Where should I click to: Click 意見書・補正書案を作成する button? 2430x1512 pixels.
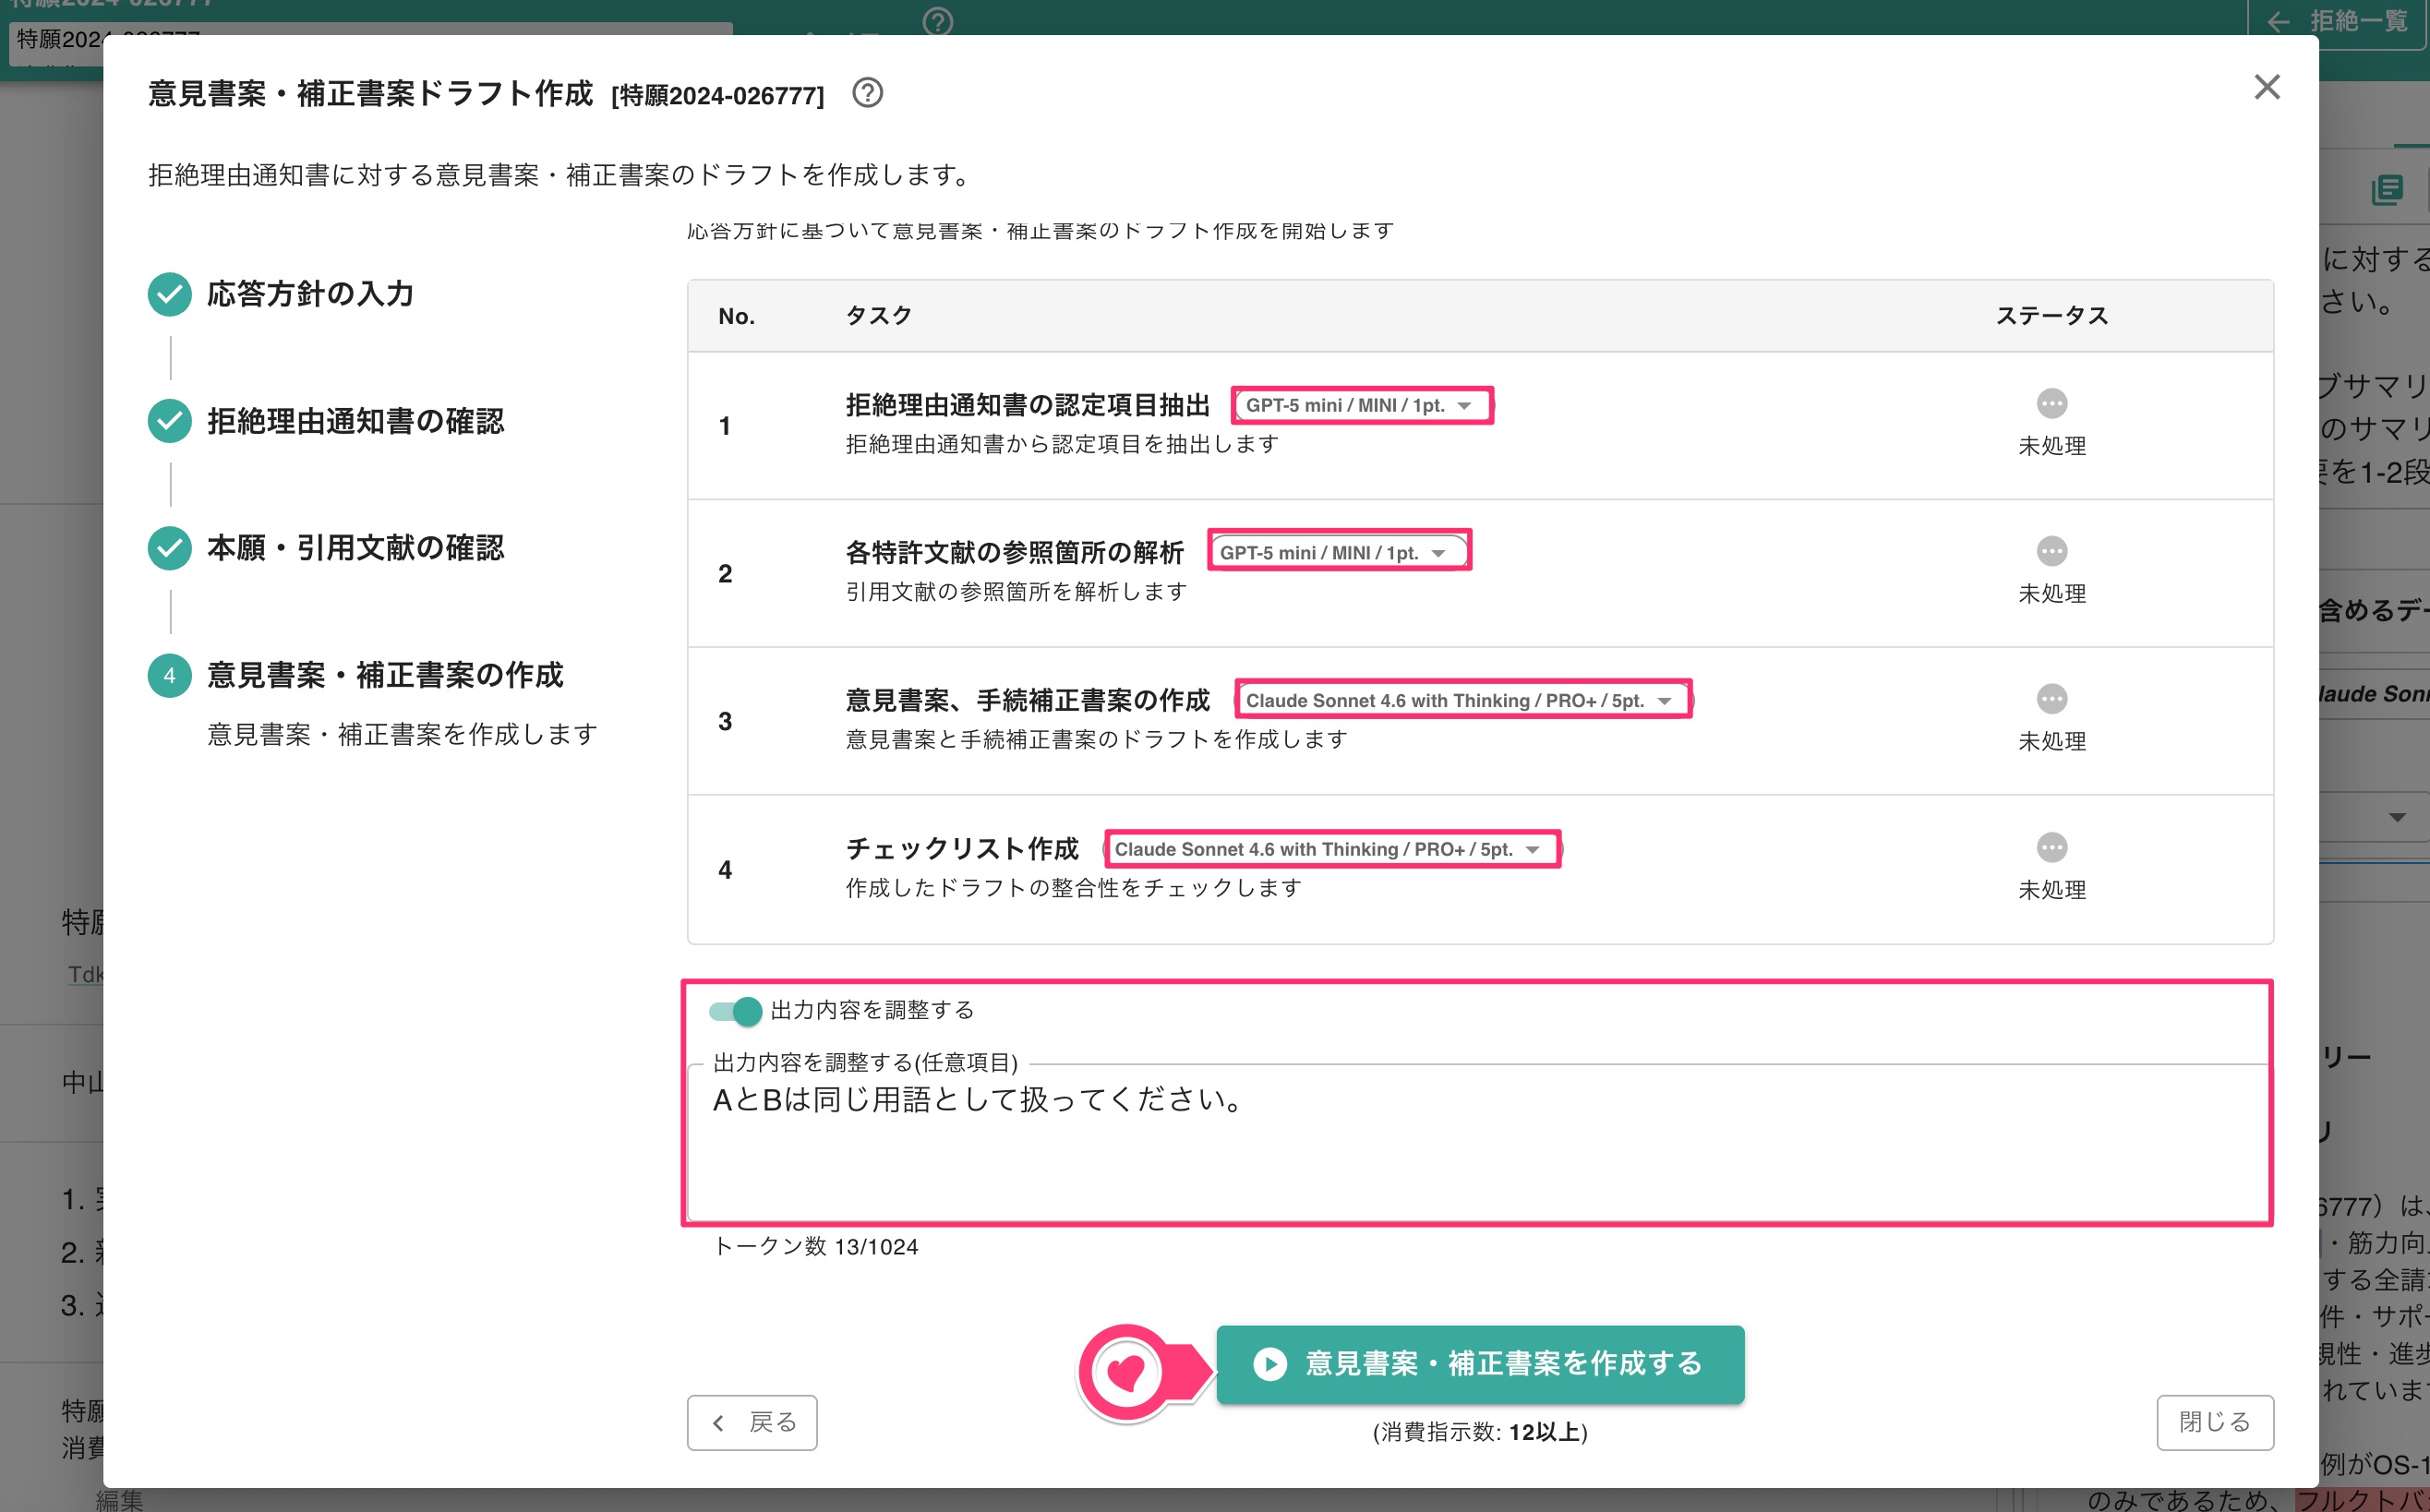point(1480,1364)
